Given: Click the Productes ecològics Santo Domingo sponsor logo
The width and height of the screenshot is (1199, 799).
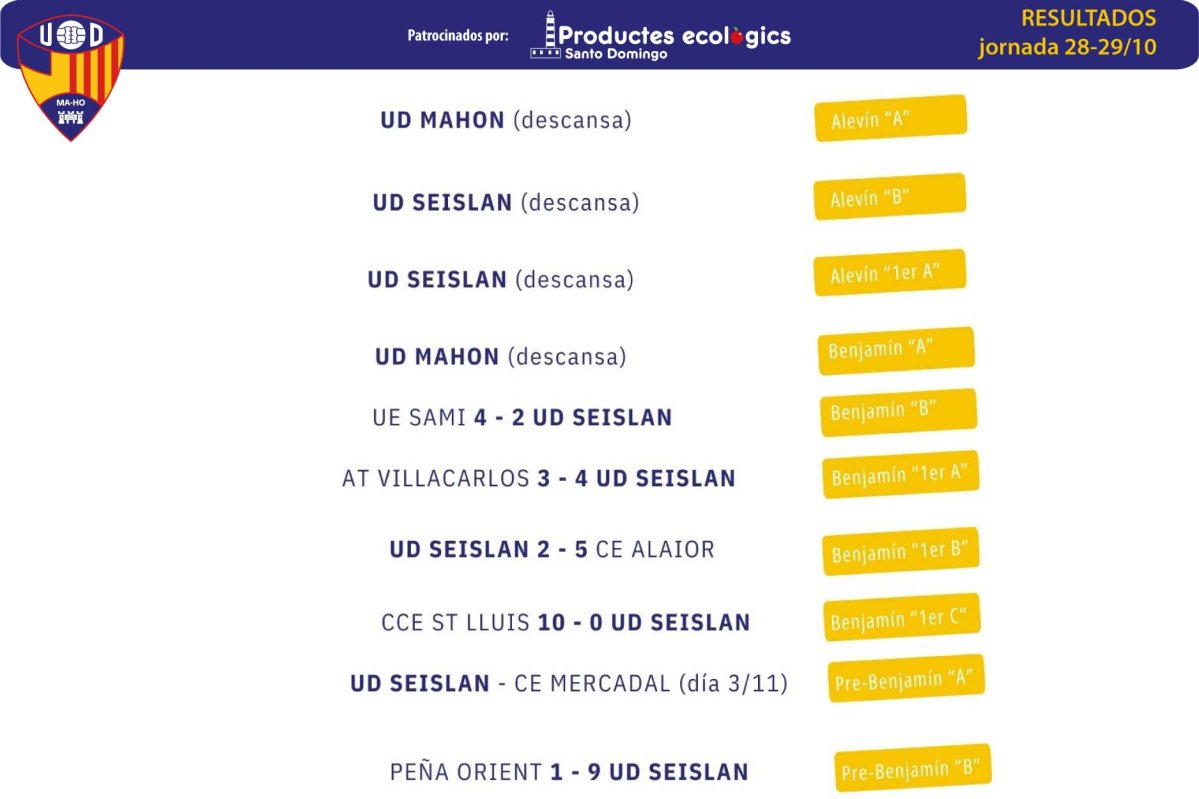Looking at the screenshot, I should tap(661, 36).
